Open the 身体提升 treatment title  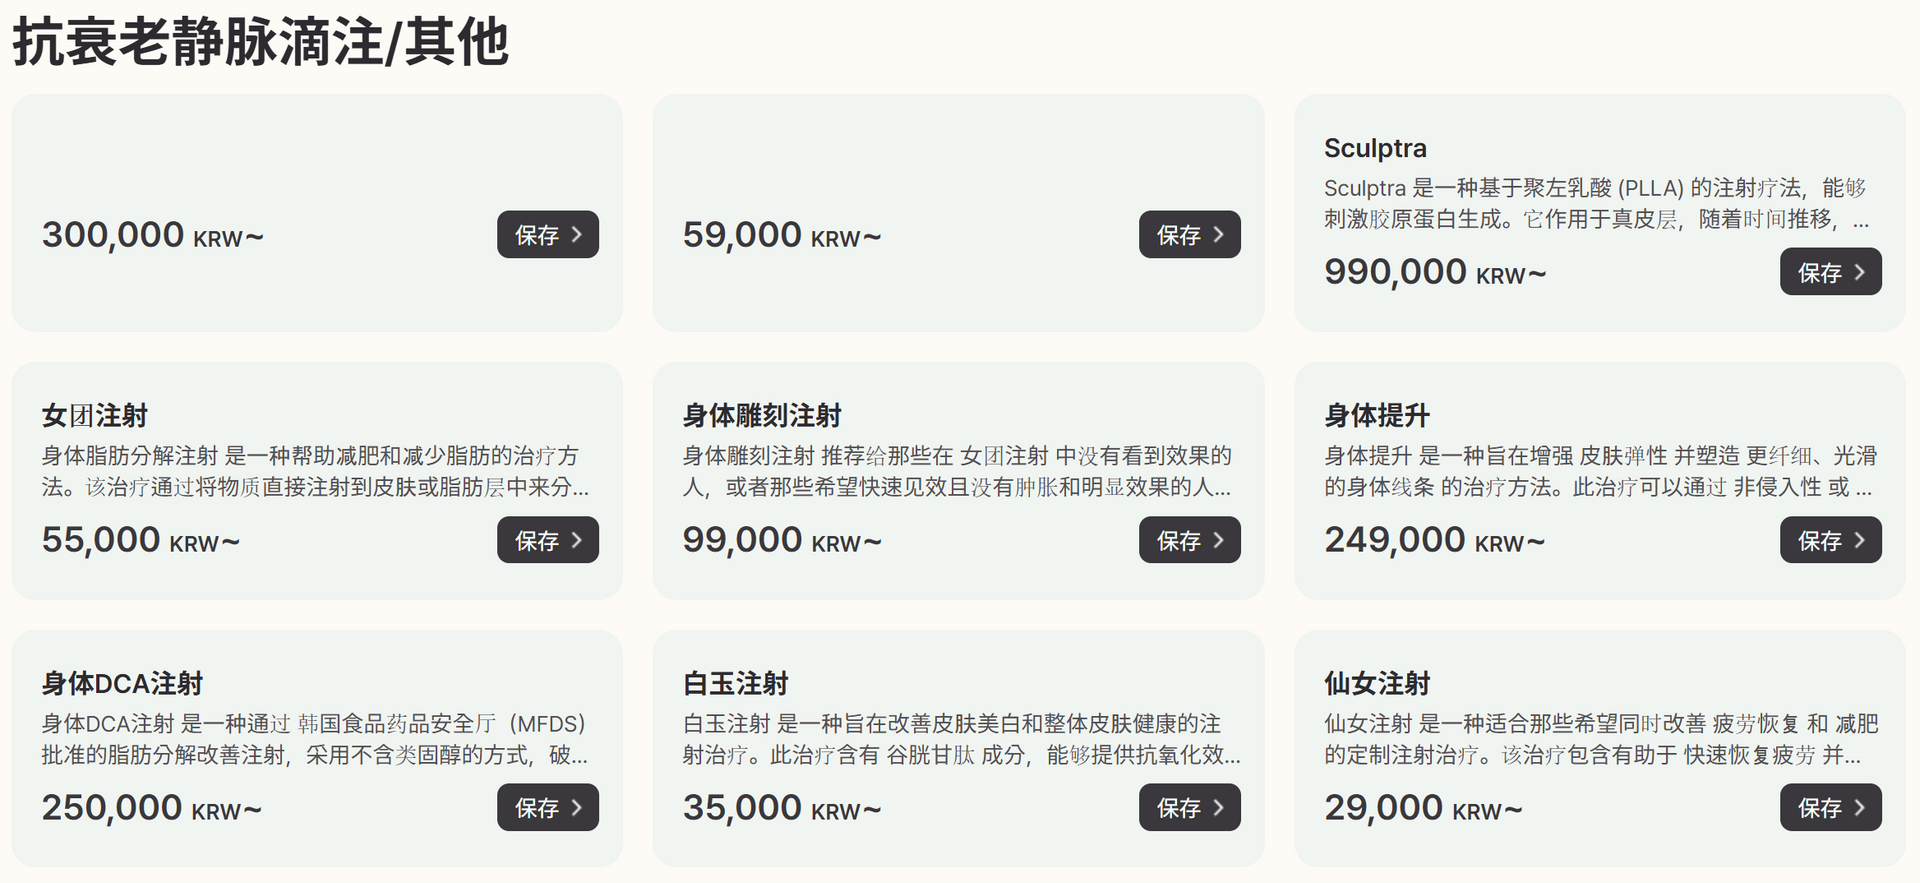pos(1376,416)
